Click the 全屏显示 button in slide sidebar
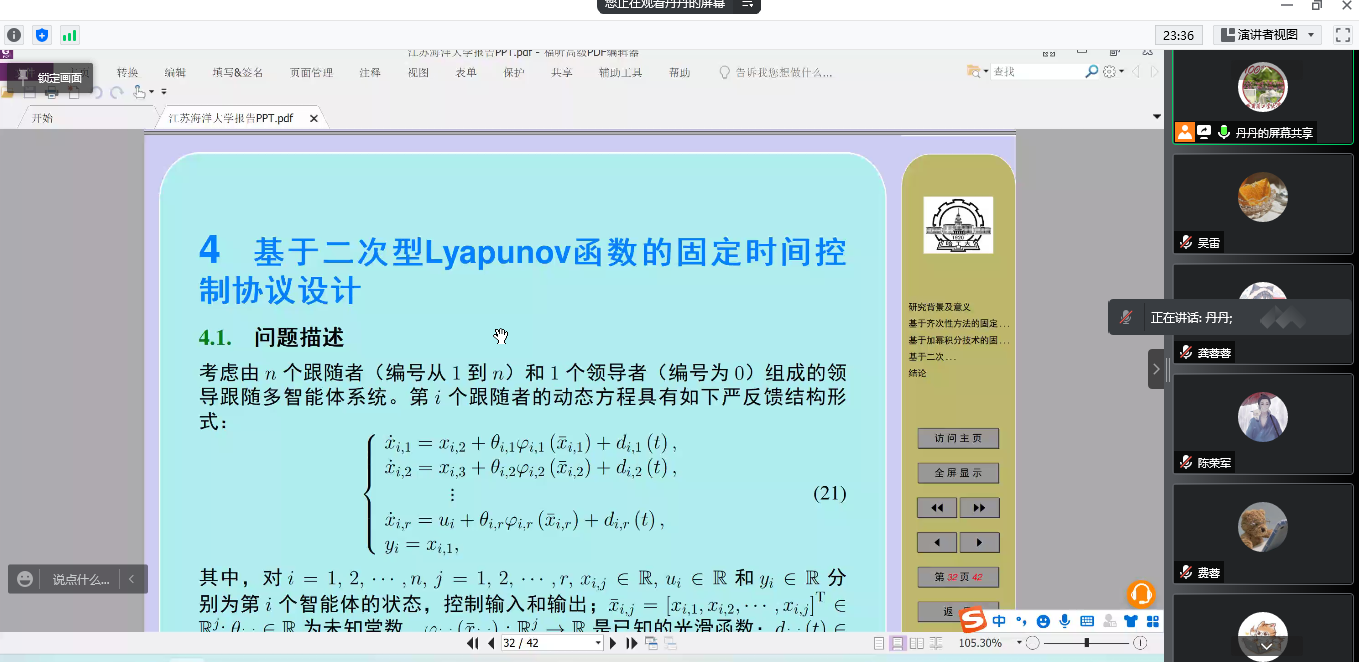1359x662 pixels. [x=958, y=473]
